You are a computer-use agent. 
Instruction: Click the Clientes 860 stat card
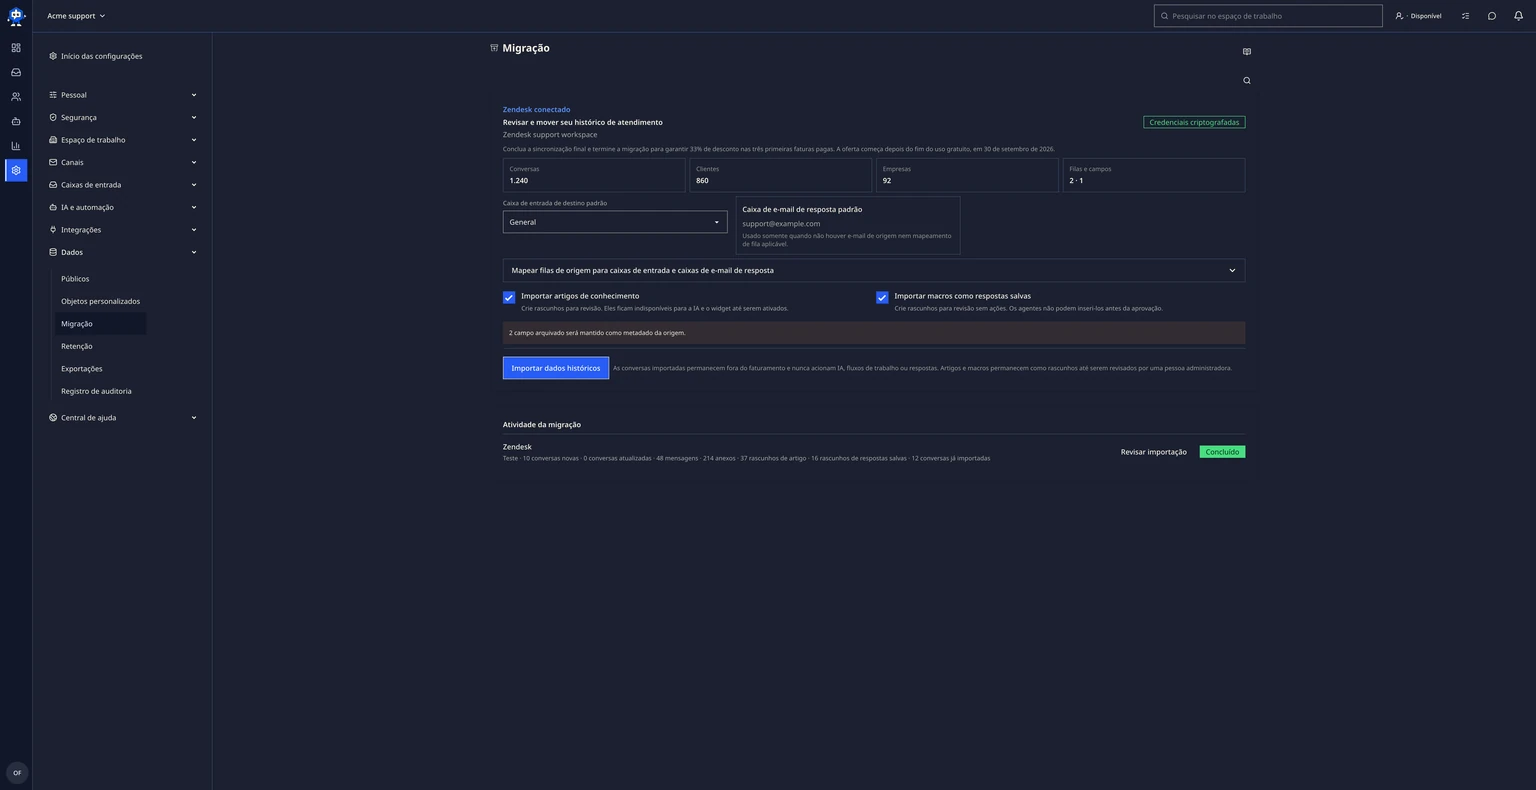coord(780,175)
